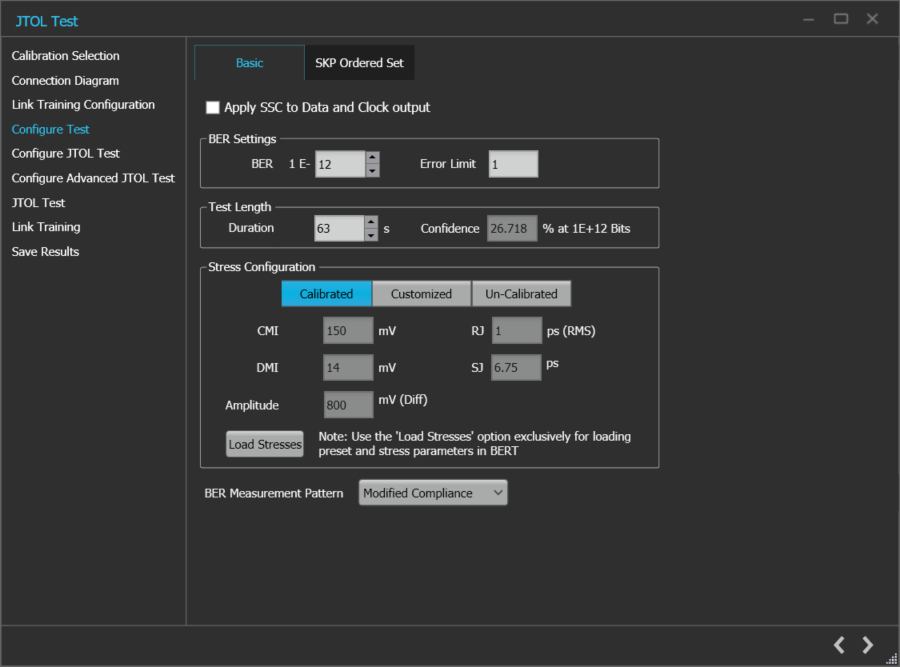The height and width of the screenshot is (667, 900).
Task: Click the Error Limit input field
Action: pos(513,164)
